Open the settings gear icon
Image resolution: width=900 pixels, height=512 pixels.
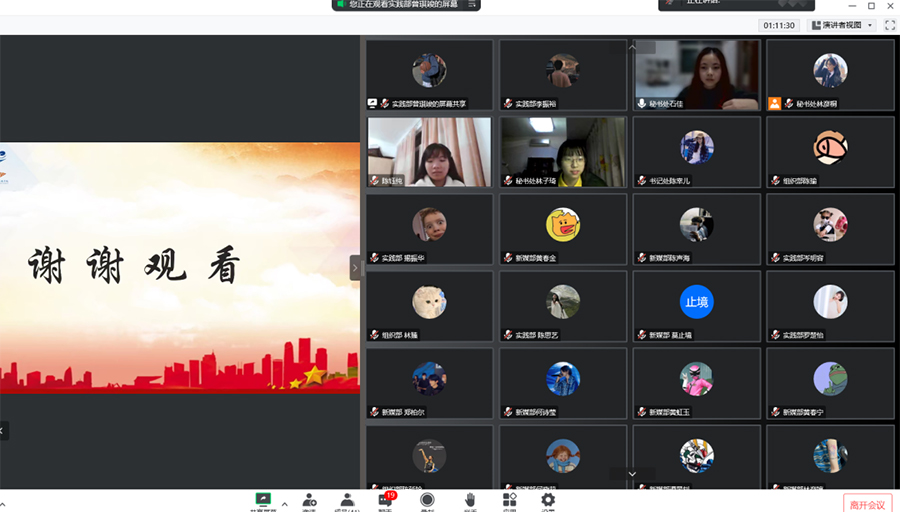point(548,499)
